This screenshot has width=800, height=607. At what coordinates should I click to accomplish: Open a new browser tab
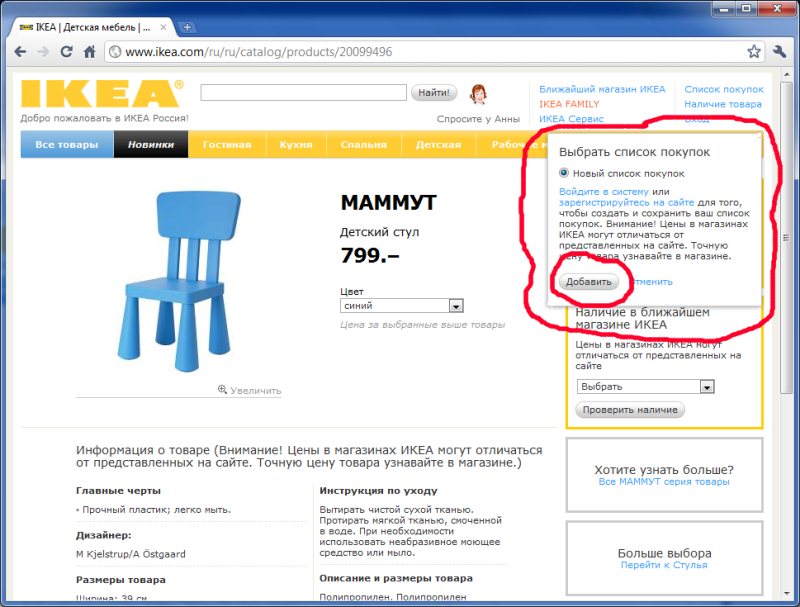[x=188, y=27]
